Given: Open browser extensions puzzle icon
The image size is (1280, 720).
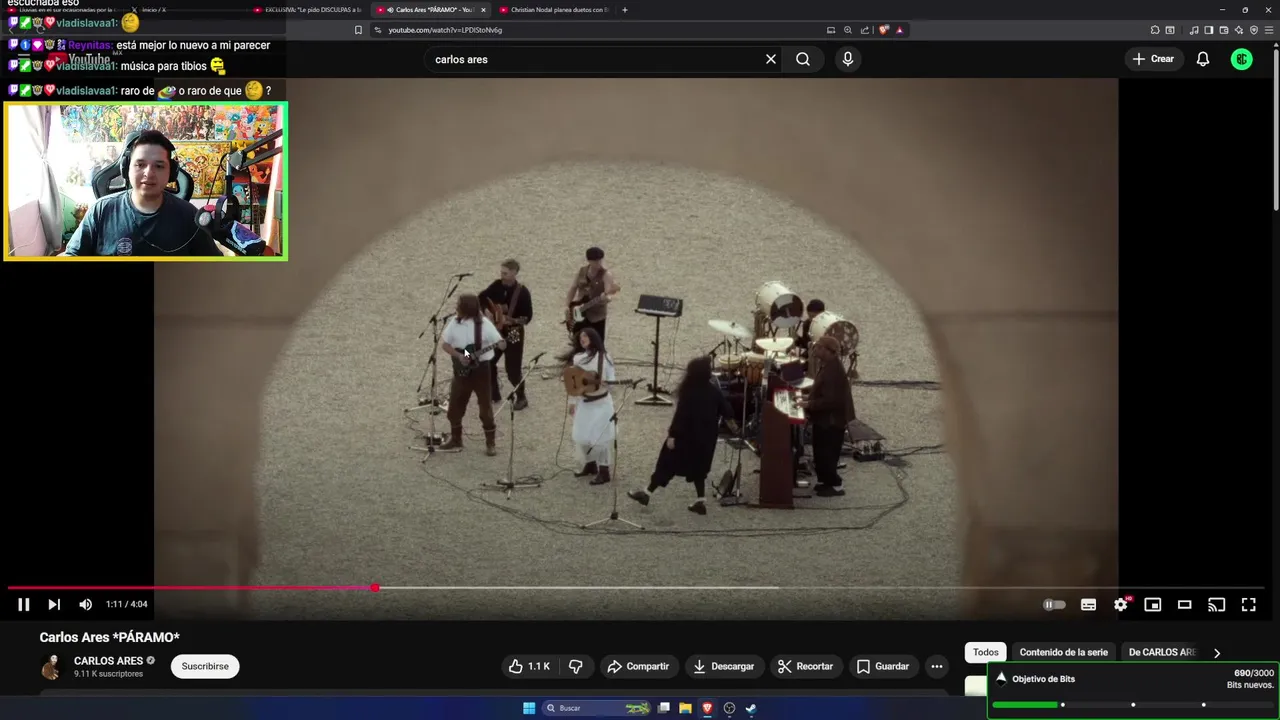Looking at the screenshot, I should point(1155,30).
